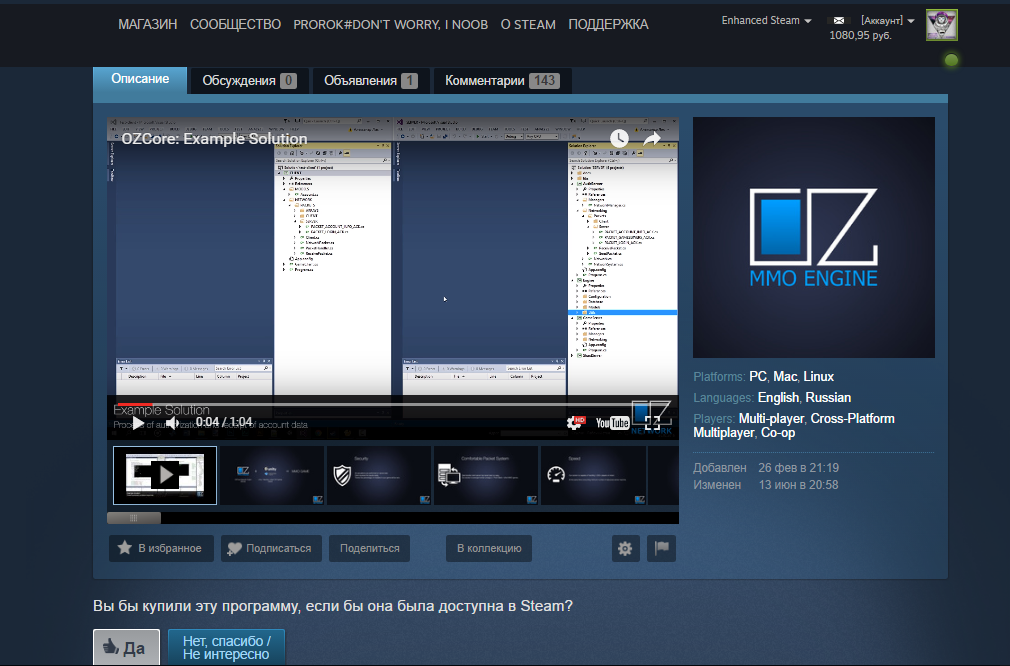Expand the [Аккаунт] account dropdown
Image resolution: width=1010 pixels, height=666 pixels.
(888, 21)
